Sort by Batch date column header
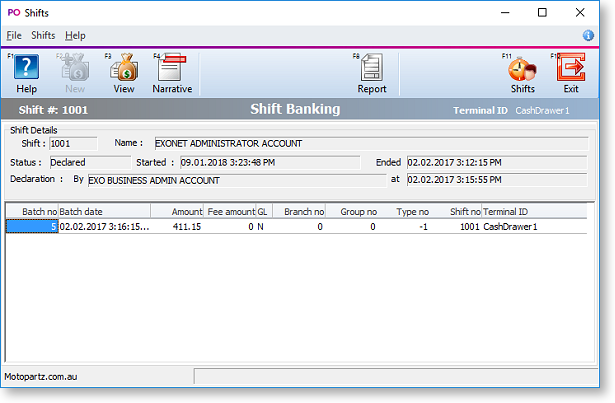 pos(104,212)
